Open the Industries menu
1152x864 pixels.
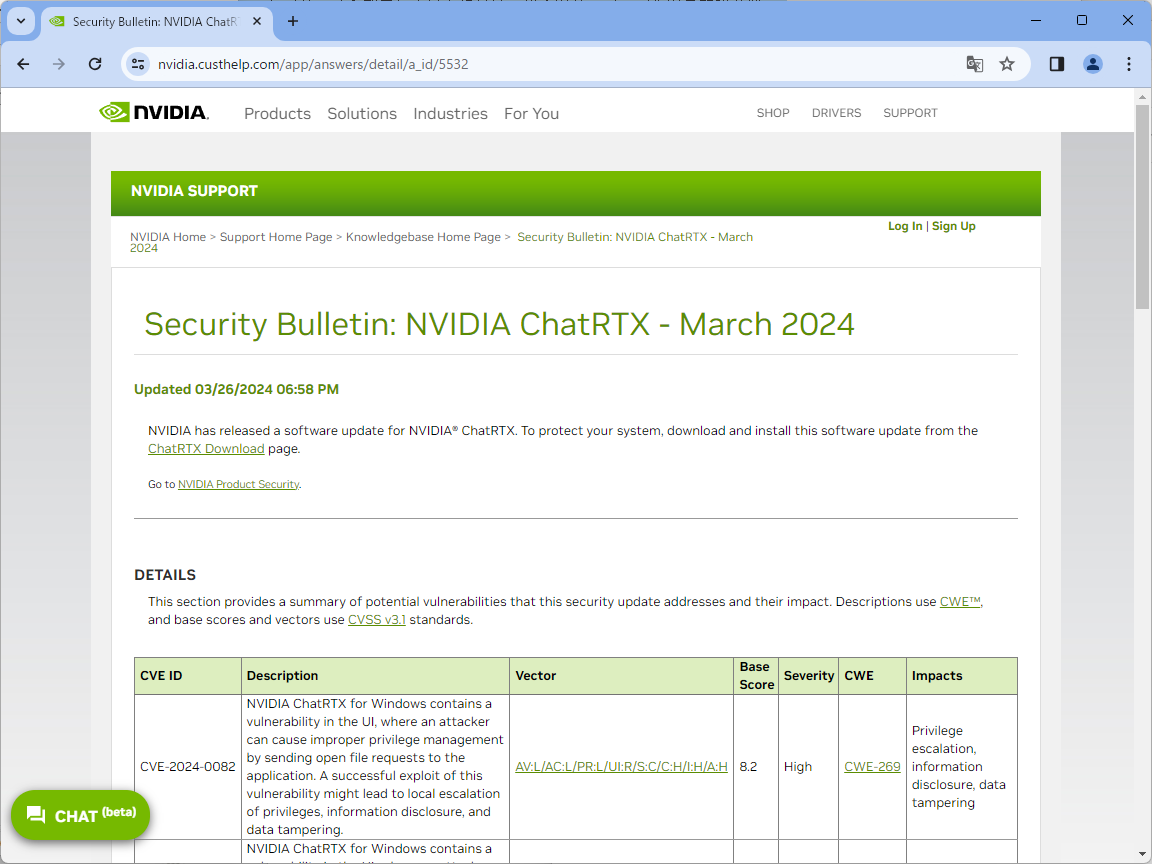pyautogui.click(x=450, y=113)
